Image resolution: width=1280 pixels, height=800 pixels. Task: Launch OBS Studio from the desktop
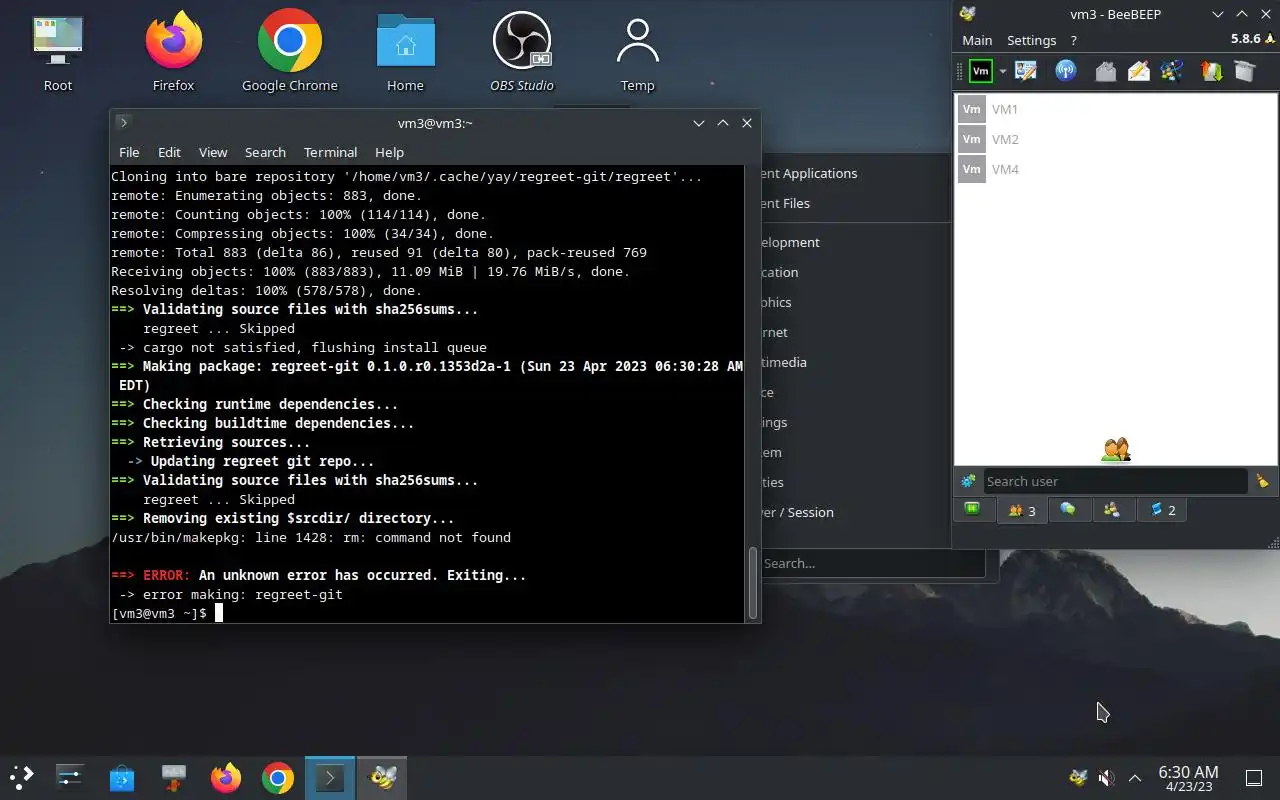[522, 52]
